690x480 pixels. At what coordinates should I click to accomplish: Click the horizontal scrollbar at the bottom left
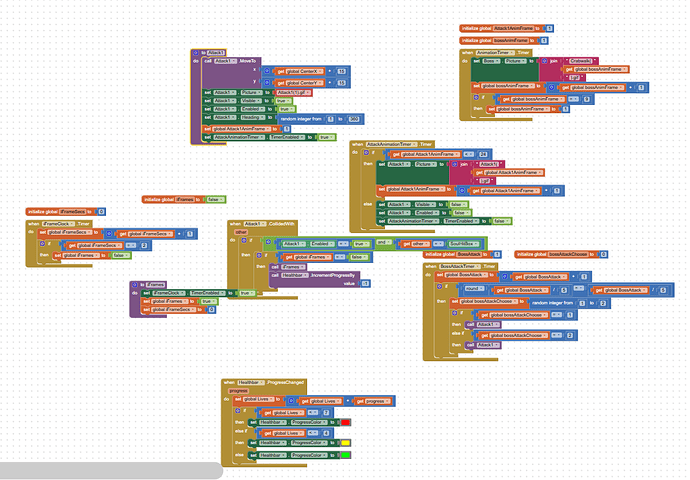click(110, 471)
